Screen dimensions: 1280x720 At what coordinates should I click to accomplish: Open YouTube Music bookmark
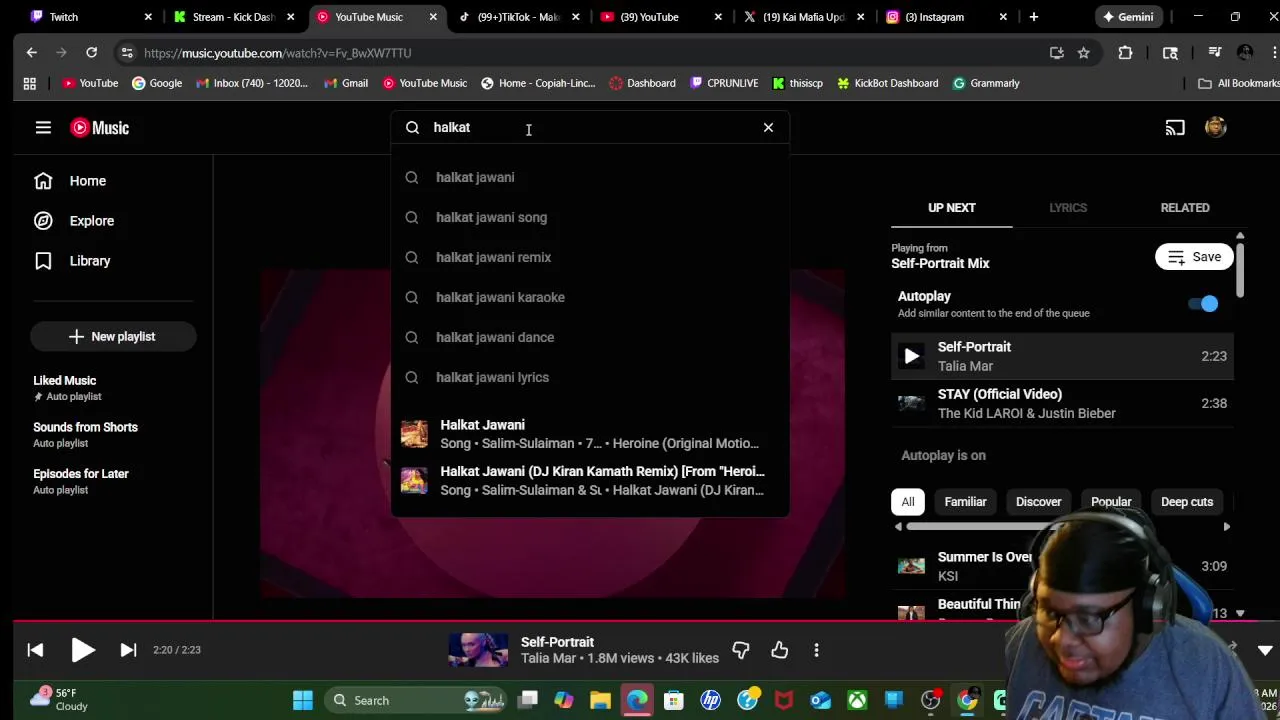pyautogui.click(x=425, y=83)
